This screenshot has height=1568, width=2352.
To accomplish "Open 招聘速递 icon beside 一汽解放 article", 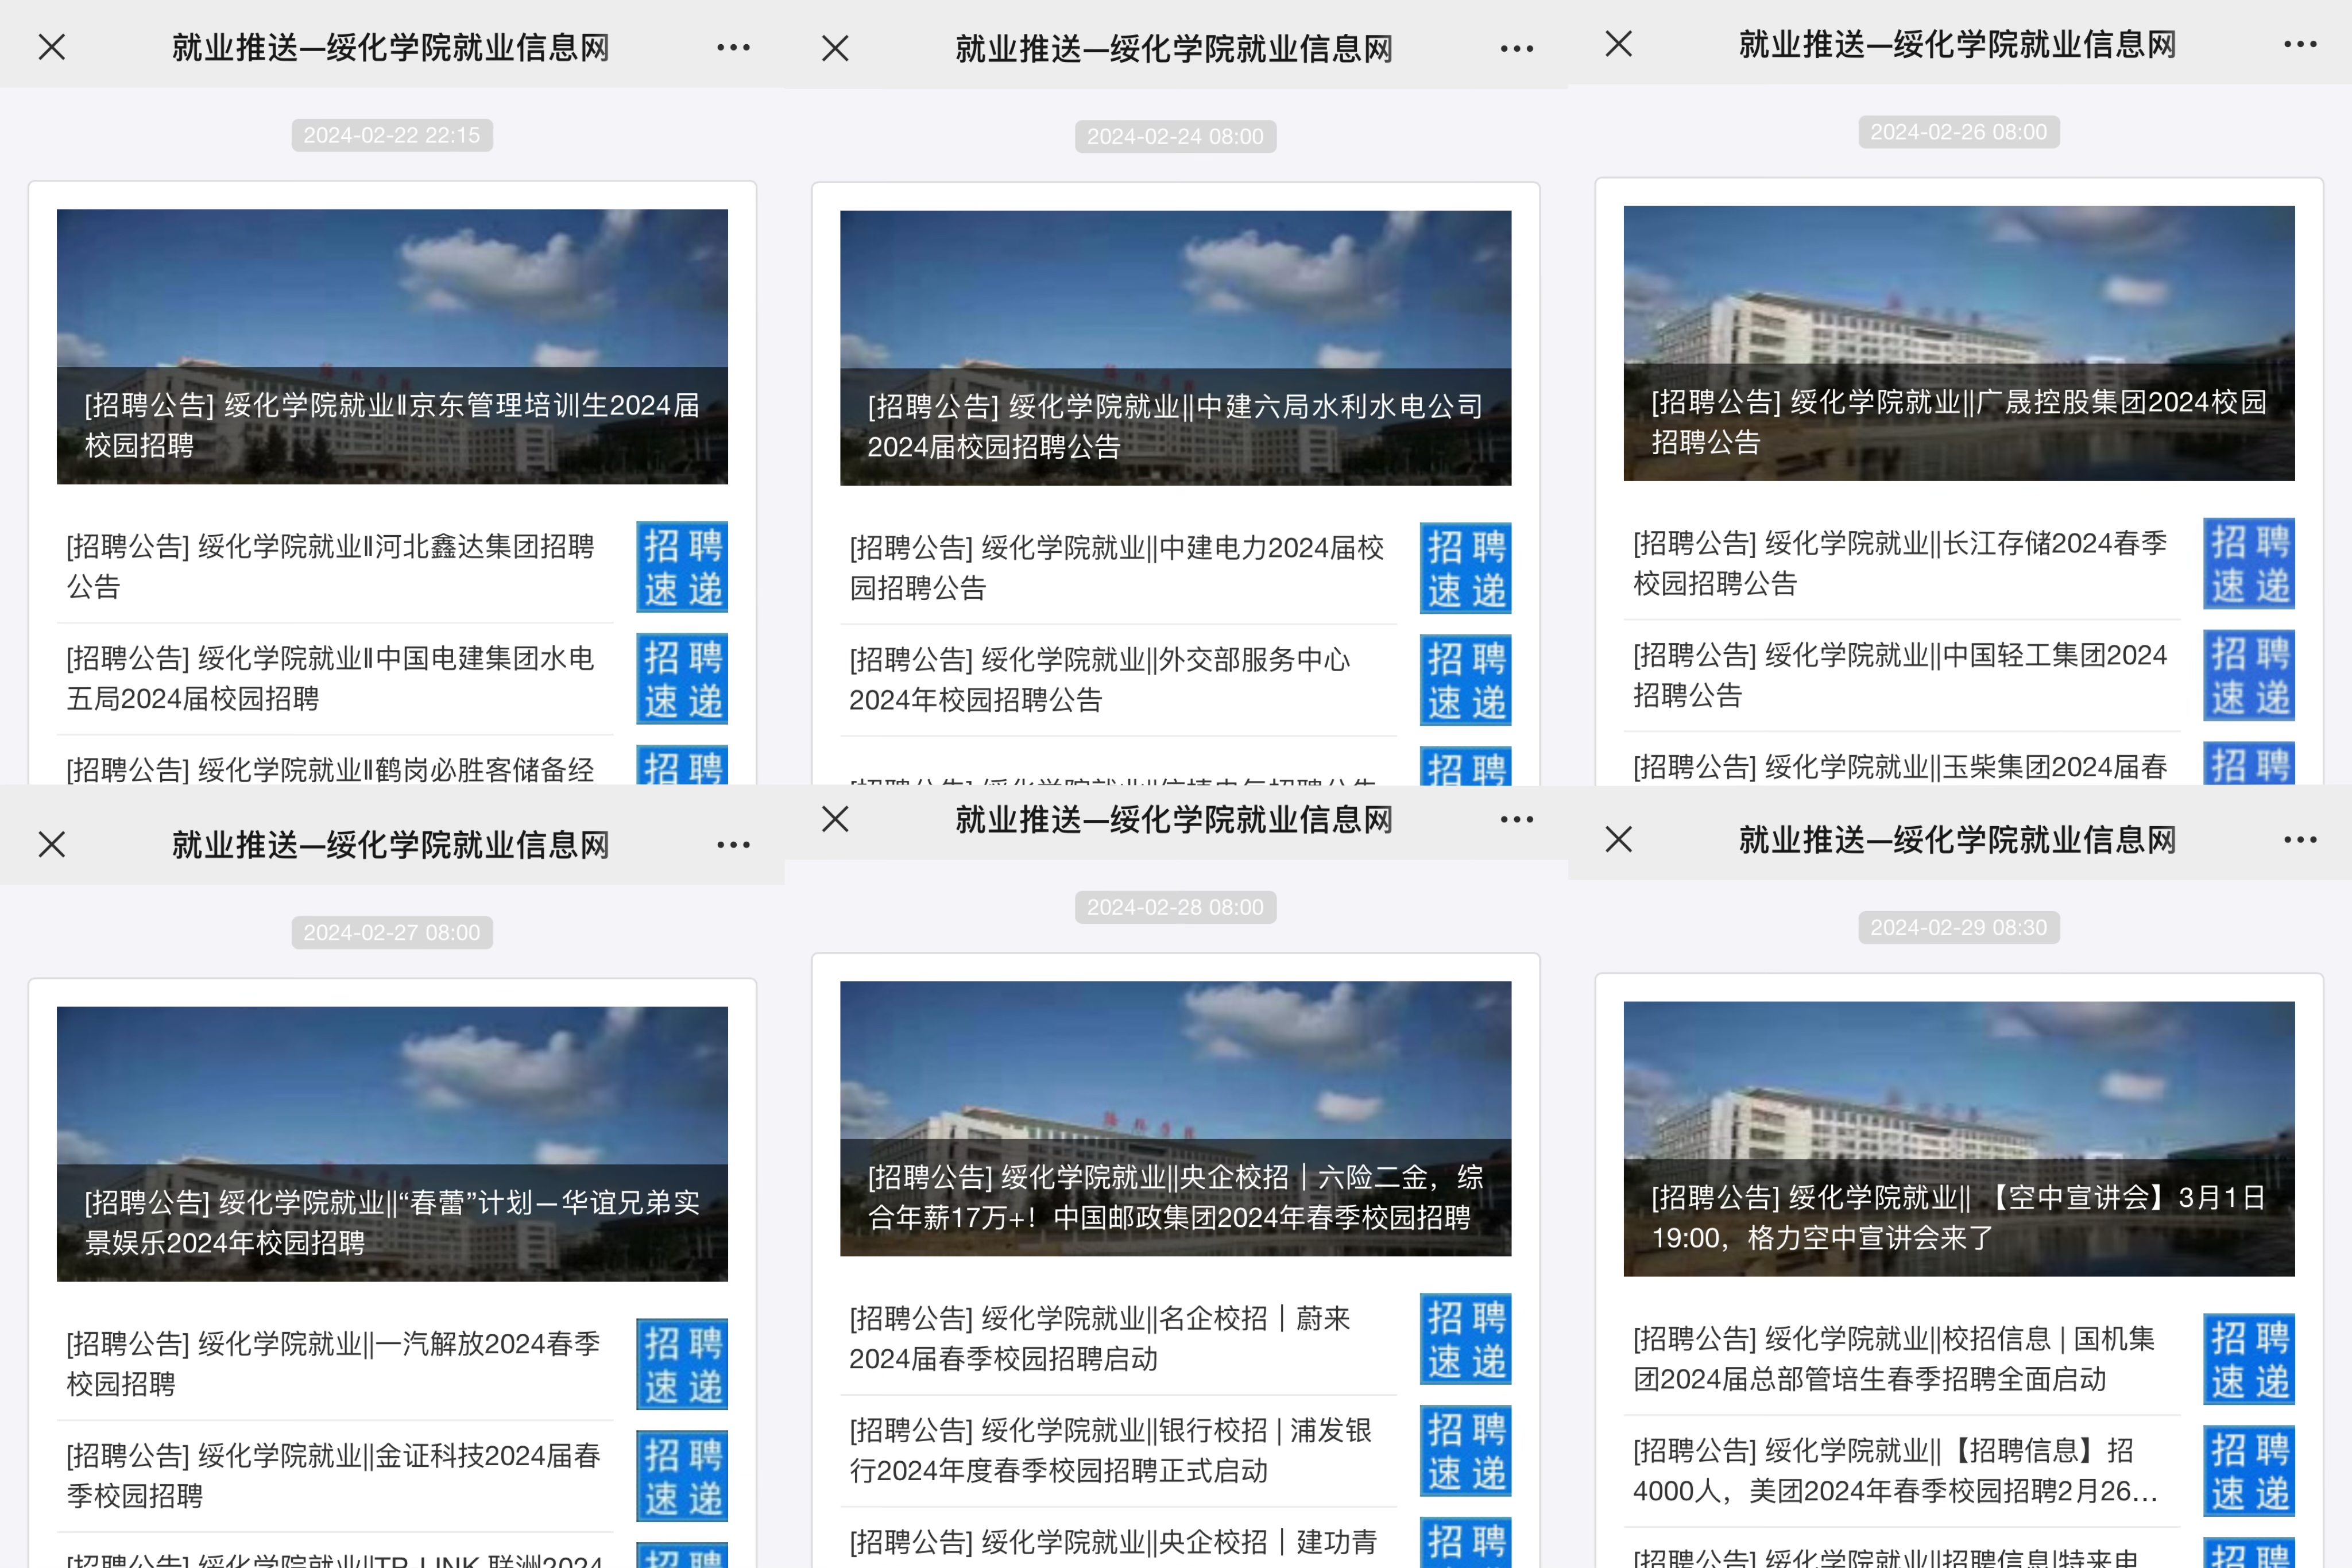I will 682,1363.
